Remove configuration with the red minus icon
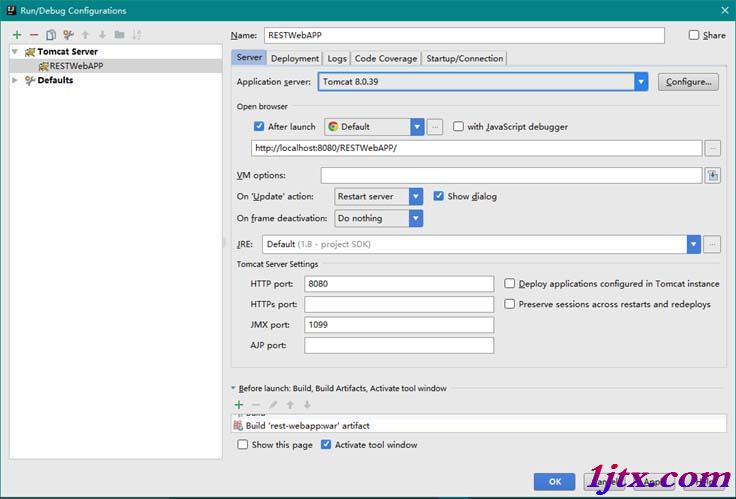This screenshot has height=499, width=736. [34, 35]
